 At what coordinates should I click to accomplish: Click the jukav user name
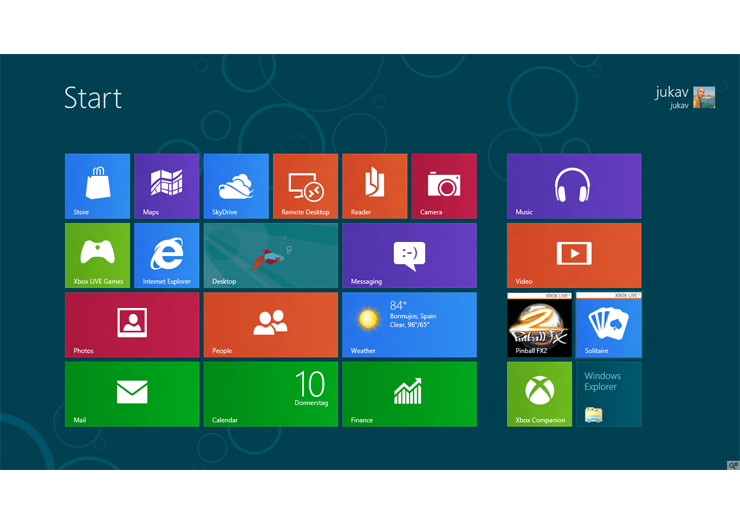(672, 92)
